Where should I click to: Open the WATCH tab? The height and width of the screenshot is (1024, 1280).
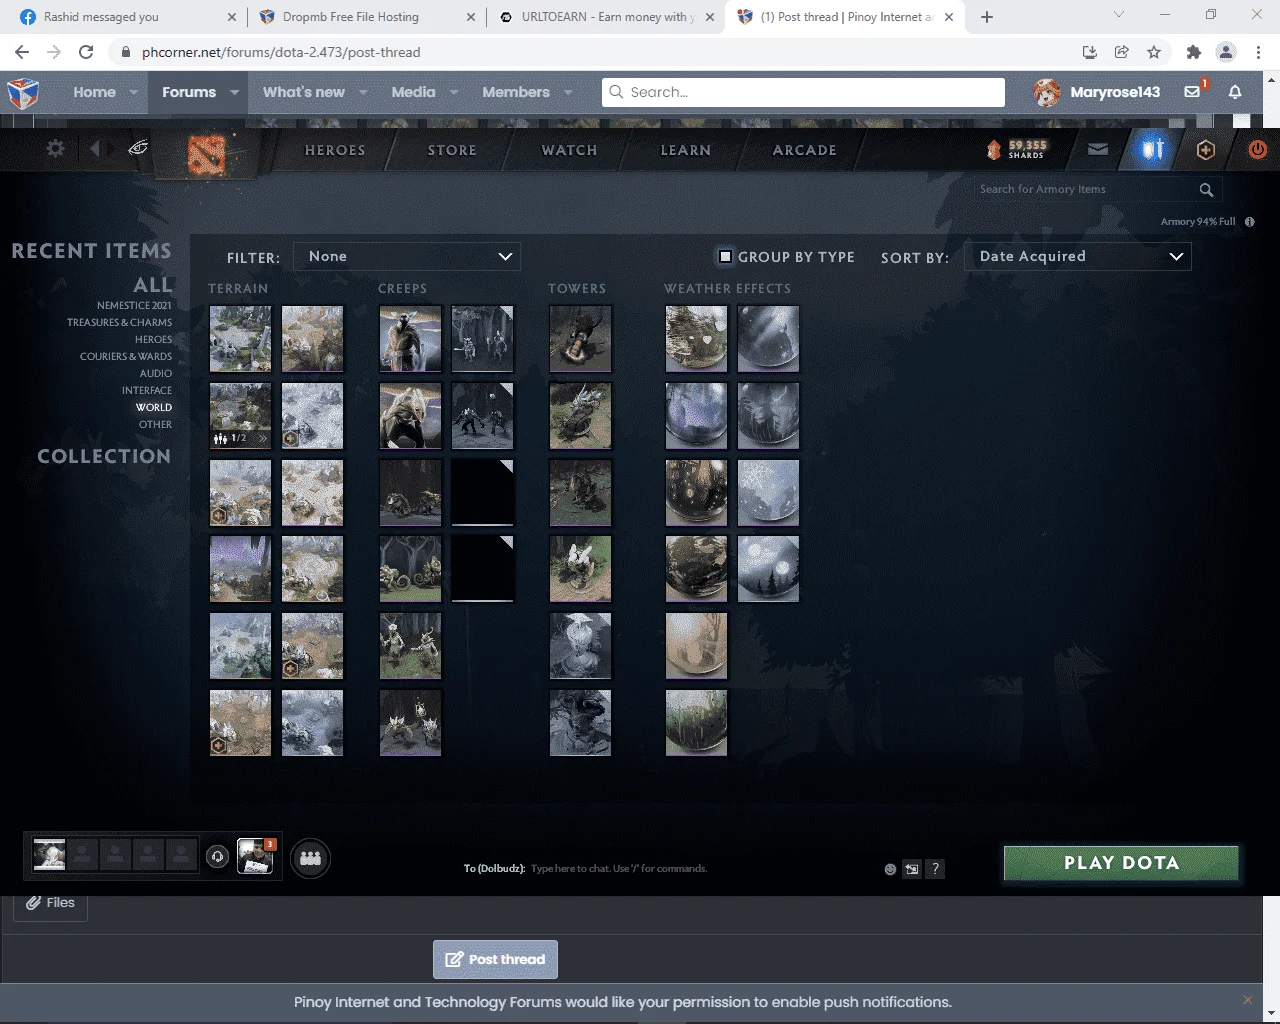[569, 150]
